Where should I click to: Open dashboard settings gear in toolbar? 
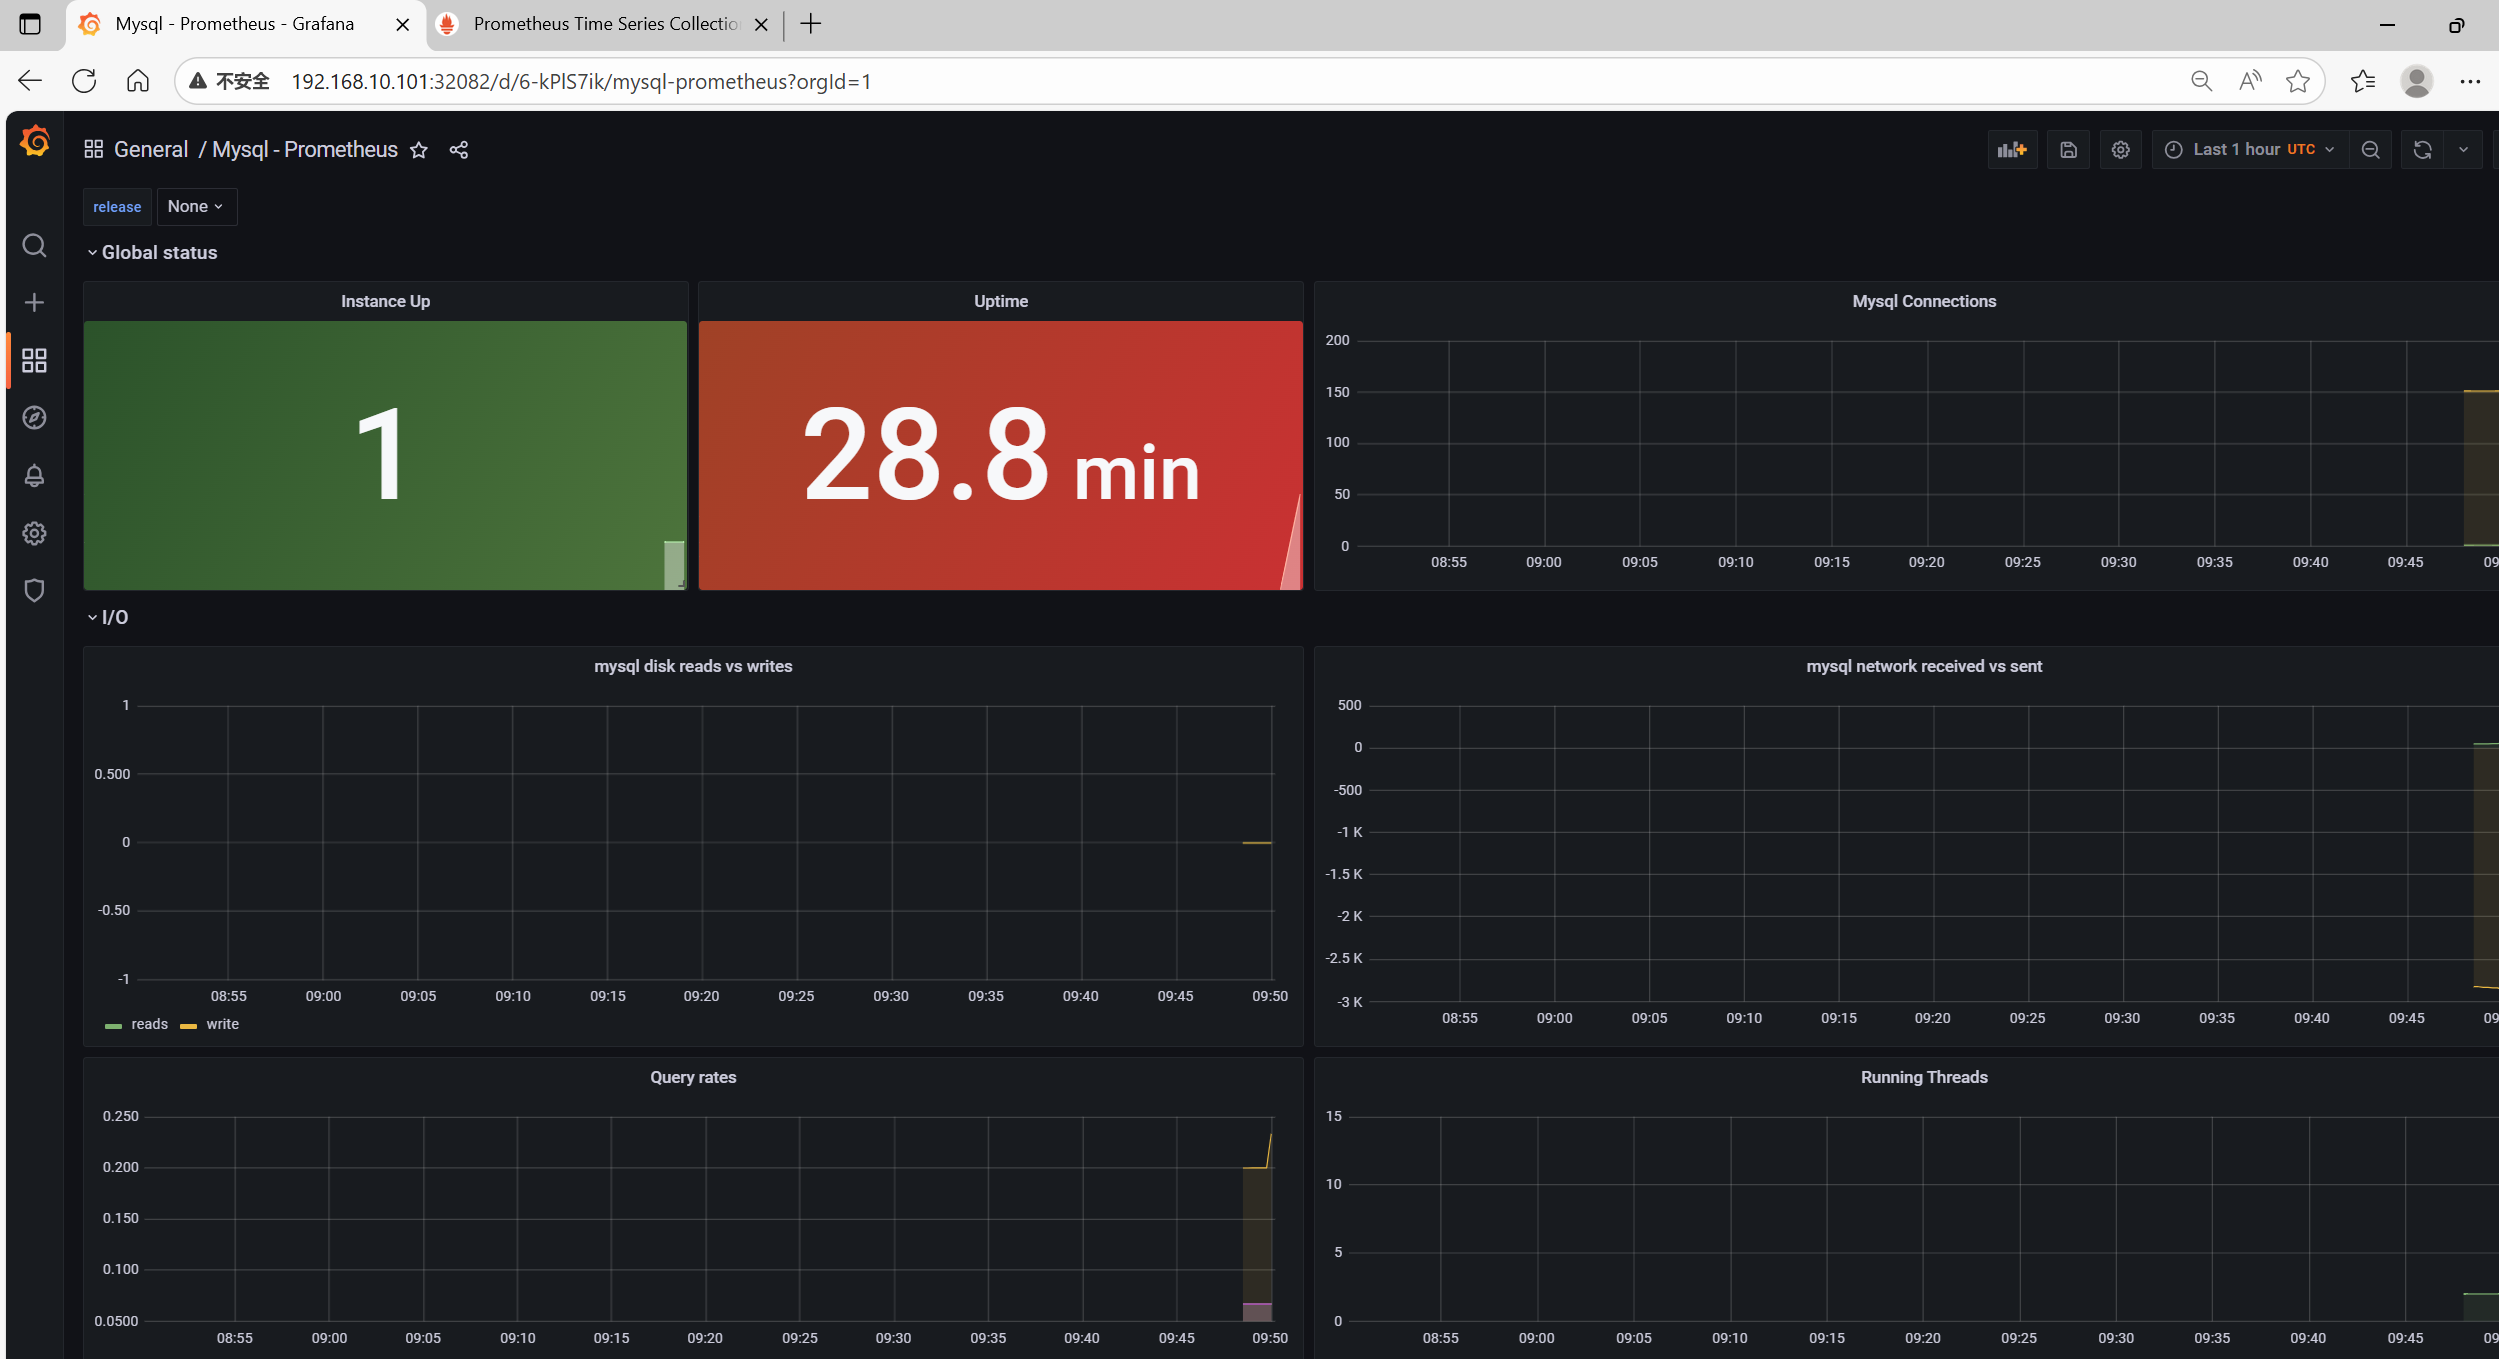pos(2120,150)
